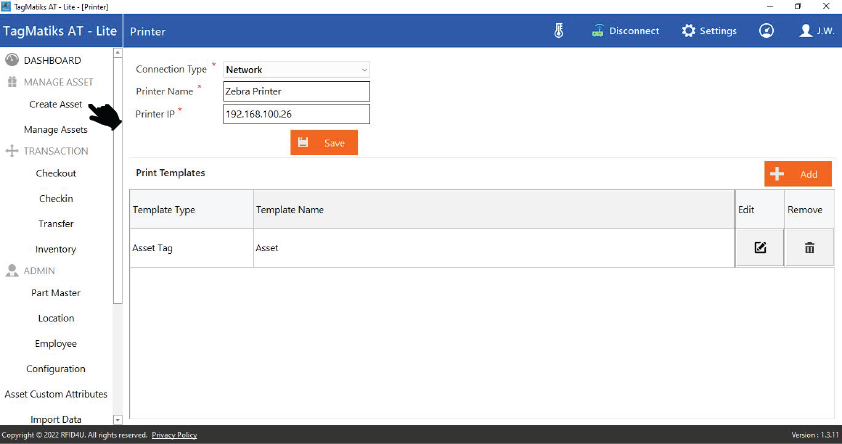The height and width of the screenshot is (444, 842).
Task: Click the thermometer icon in header
Action: tap(559, 31)
